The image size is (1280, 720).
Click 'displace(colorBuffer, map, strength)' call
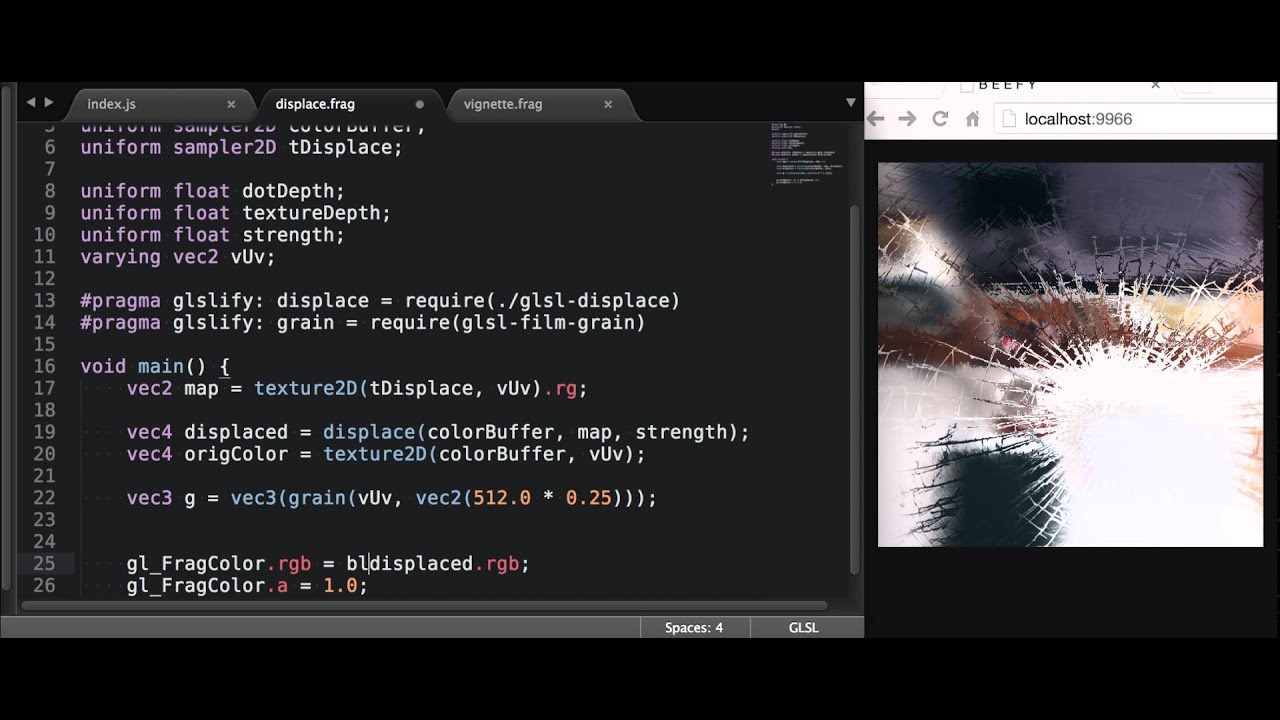pyautogui.click(x=530, y=432)
